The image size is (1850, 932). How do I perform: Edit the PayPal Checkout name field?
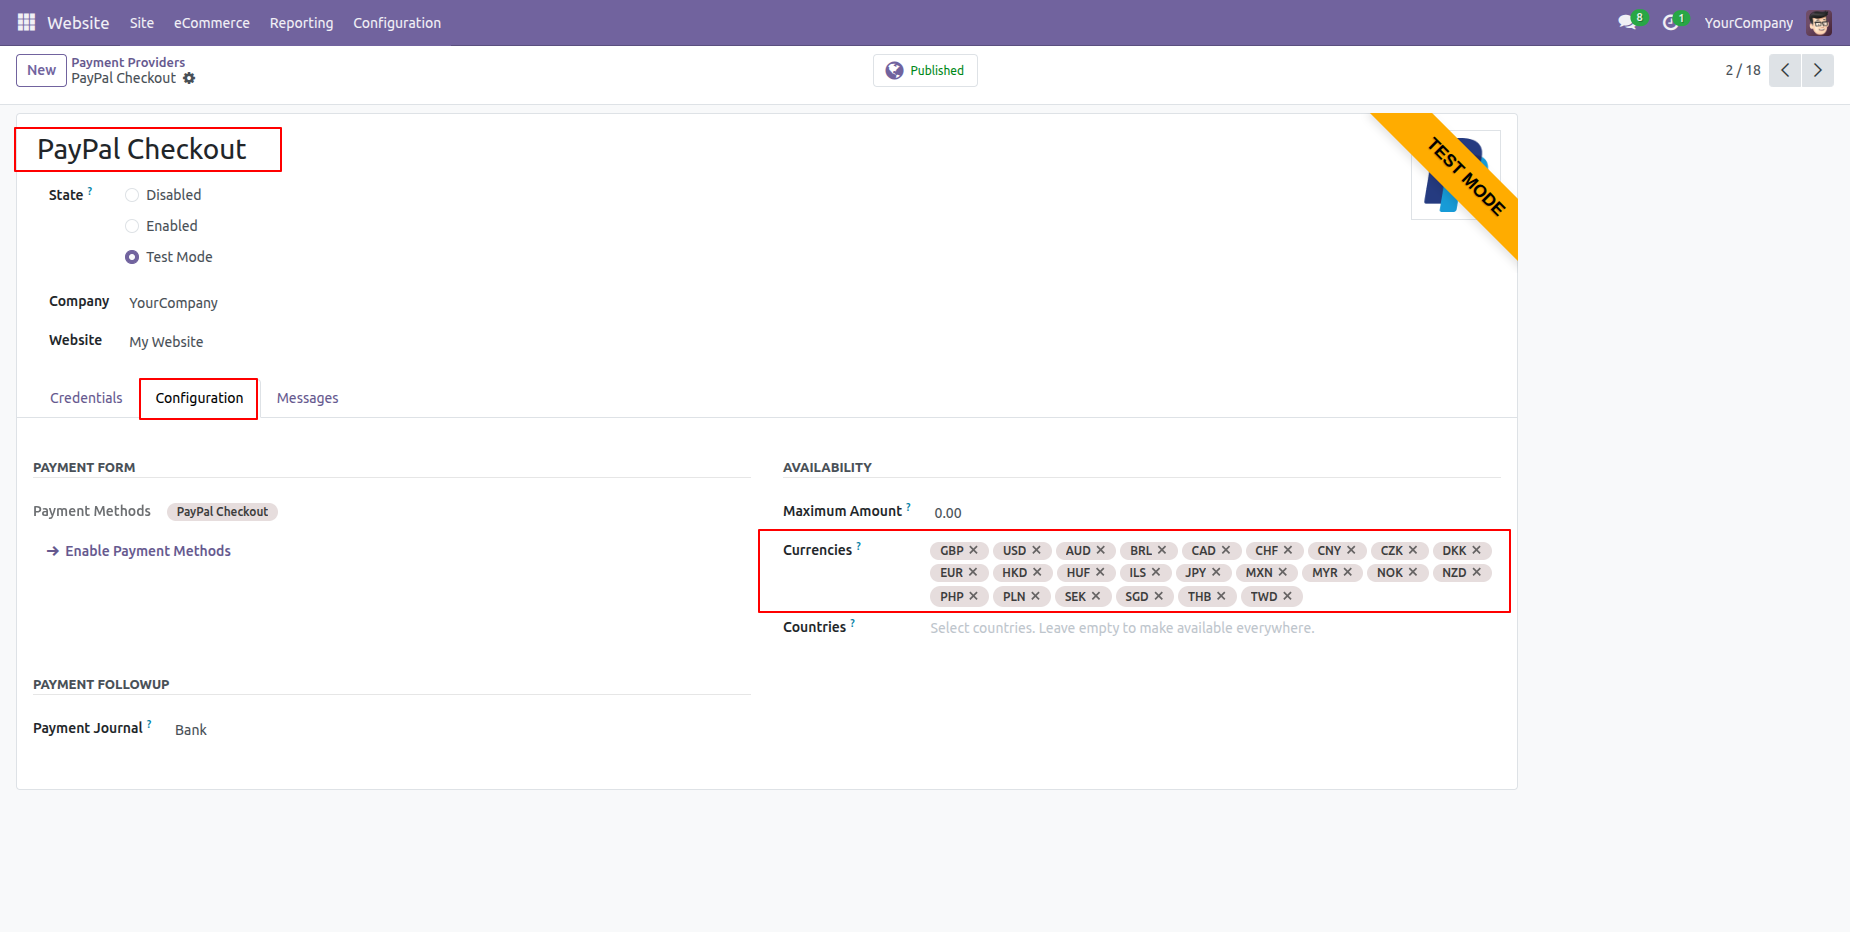[x=142, y=149]
